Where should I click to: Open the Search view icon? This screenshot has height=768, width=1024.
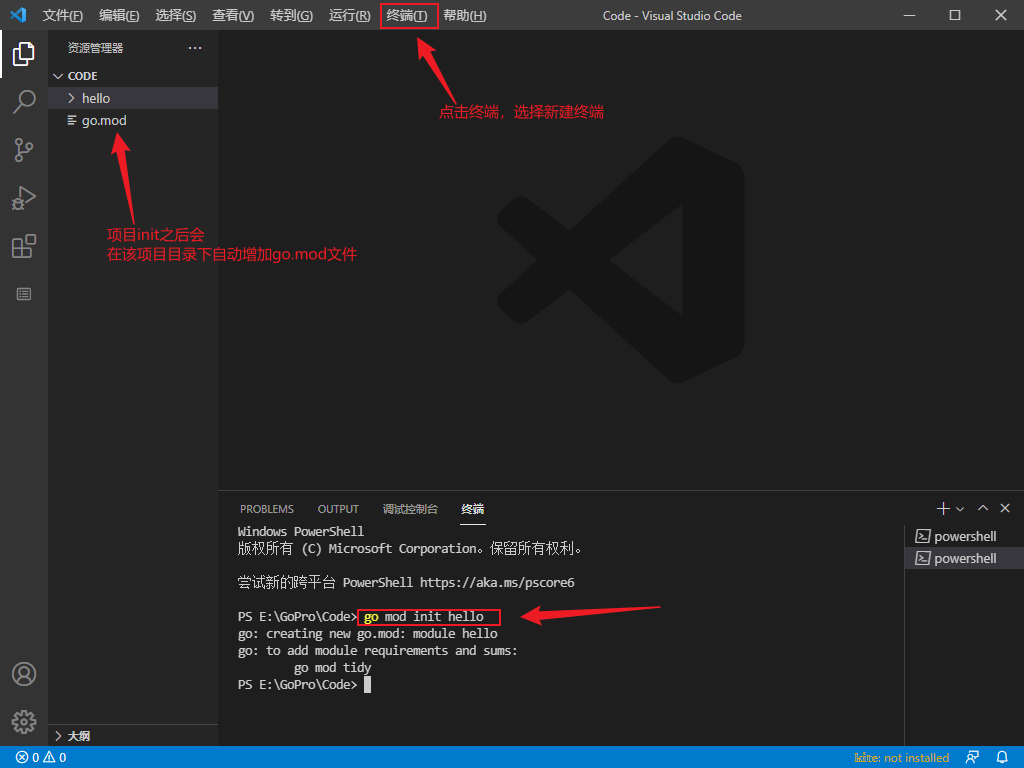pyautogui.click(x=24, y=102)
